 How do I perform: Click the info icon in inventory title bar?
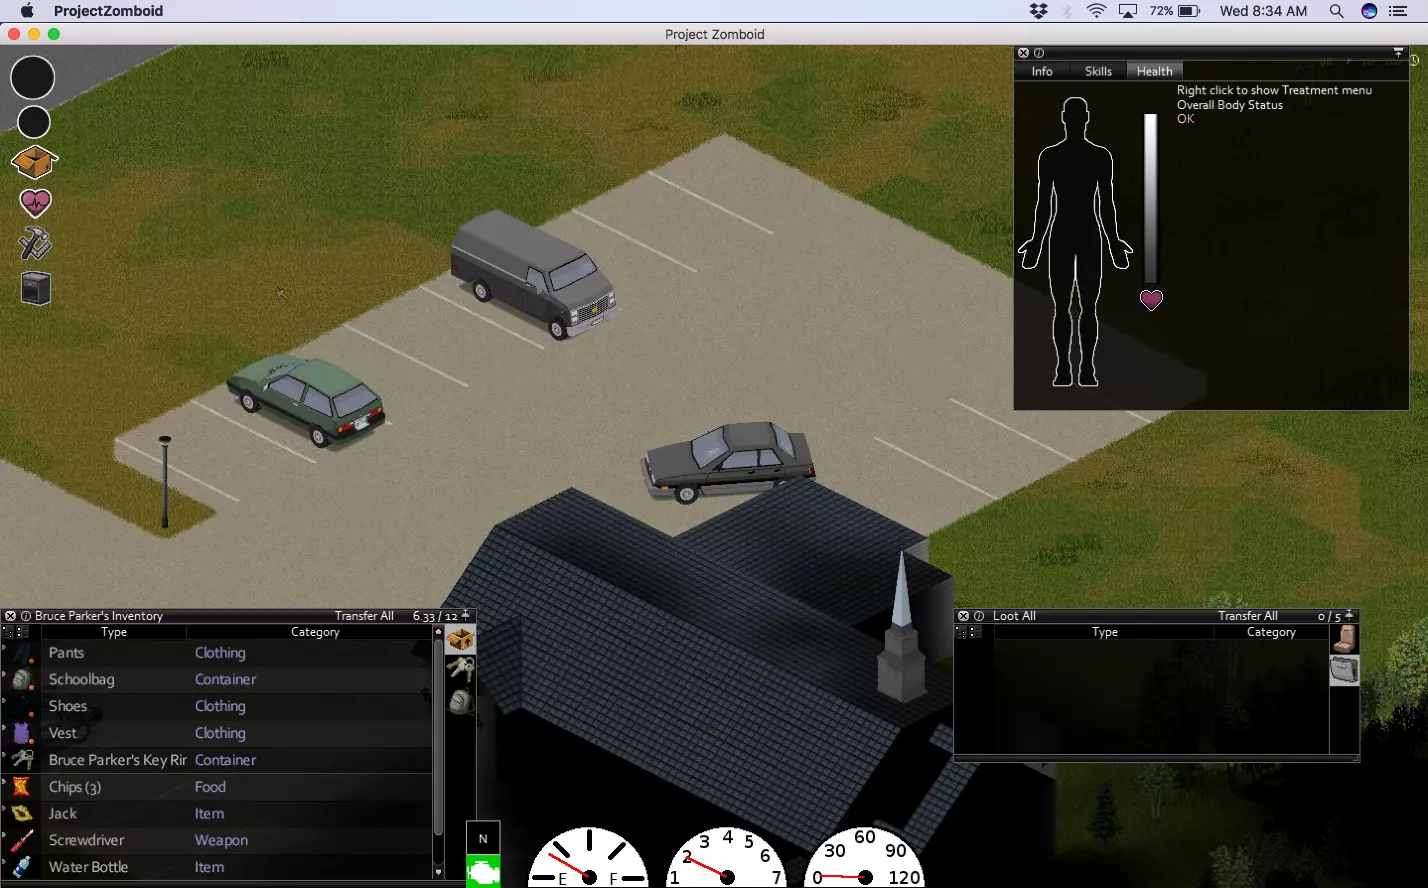click(26, 616)
